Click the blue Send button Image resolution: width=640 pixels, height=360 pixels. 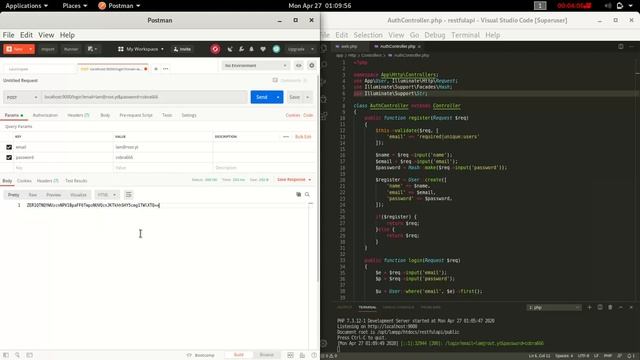(x=262, y=97)
